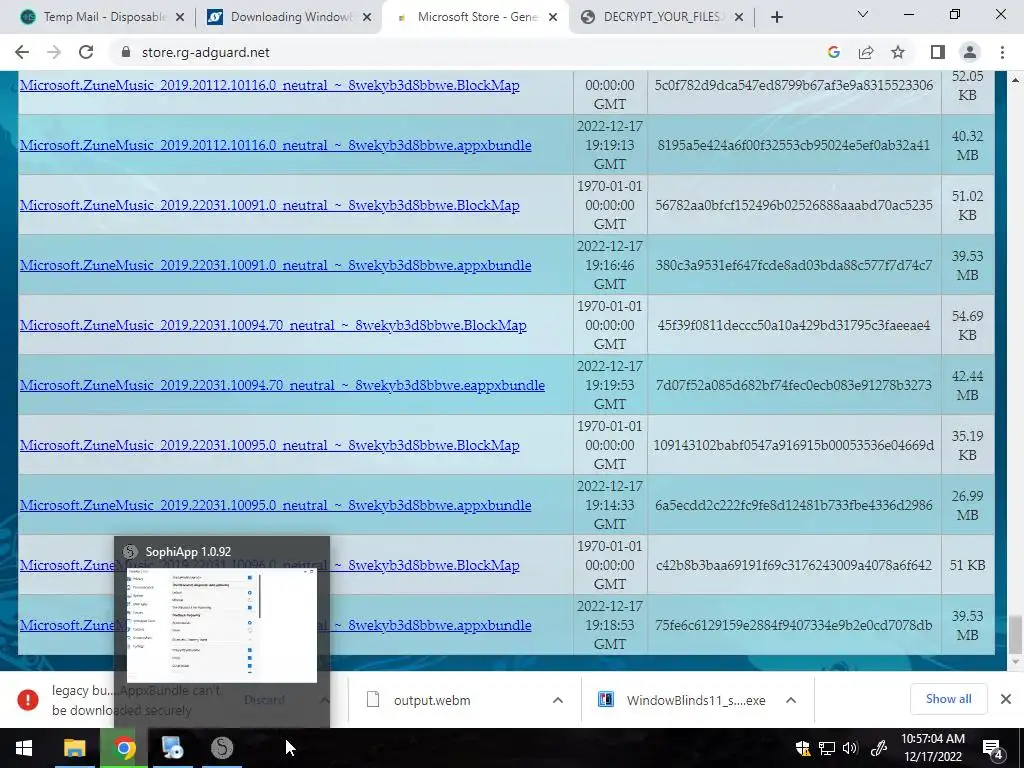
Task: Select hash 380c3a9531ef647fcde8ad03bda88c577f7d74c7
Action: tap(793, 265)
